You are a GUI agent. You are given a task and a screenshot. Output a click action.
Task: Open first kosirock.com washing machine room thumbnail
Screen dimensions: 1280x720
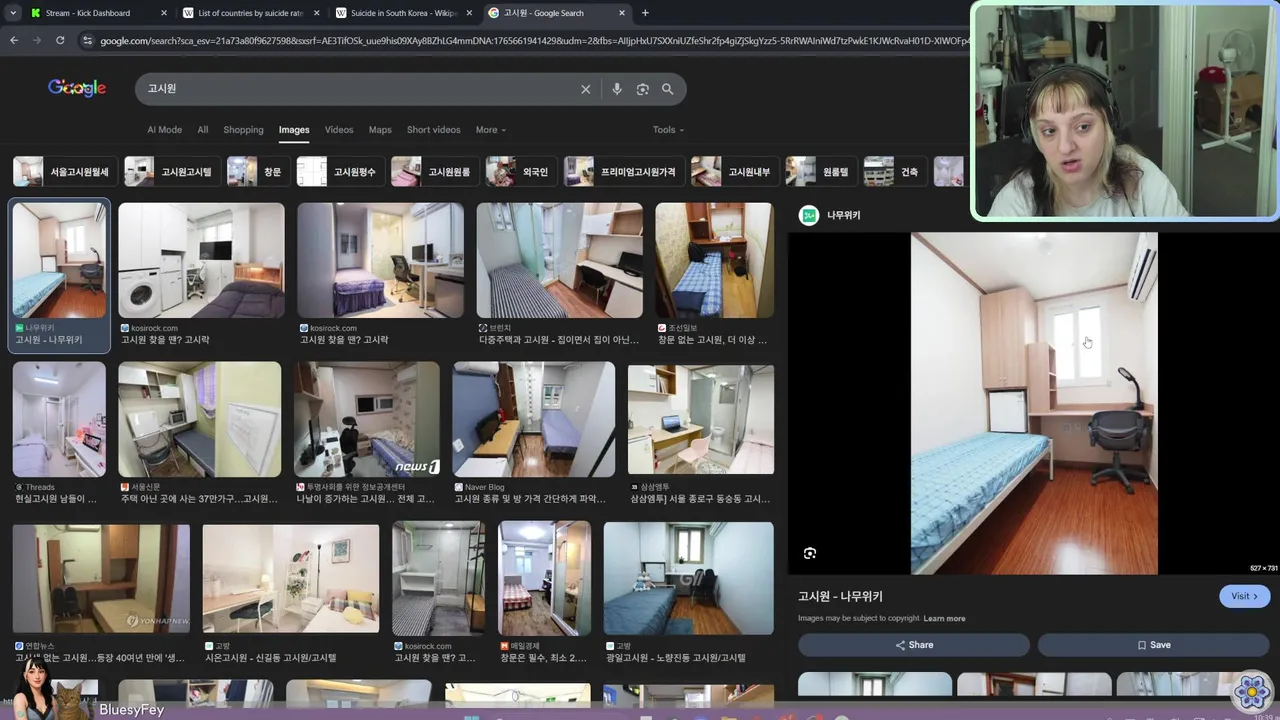coord(201,260)
